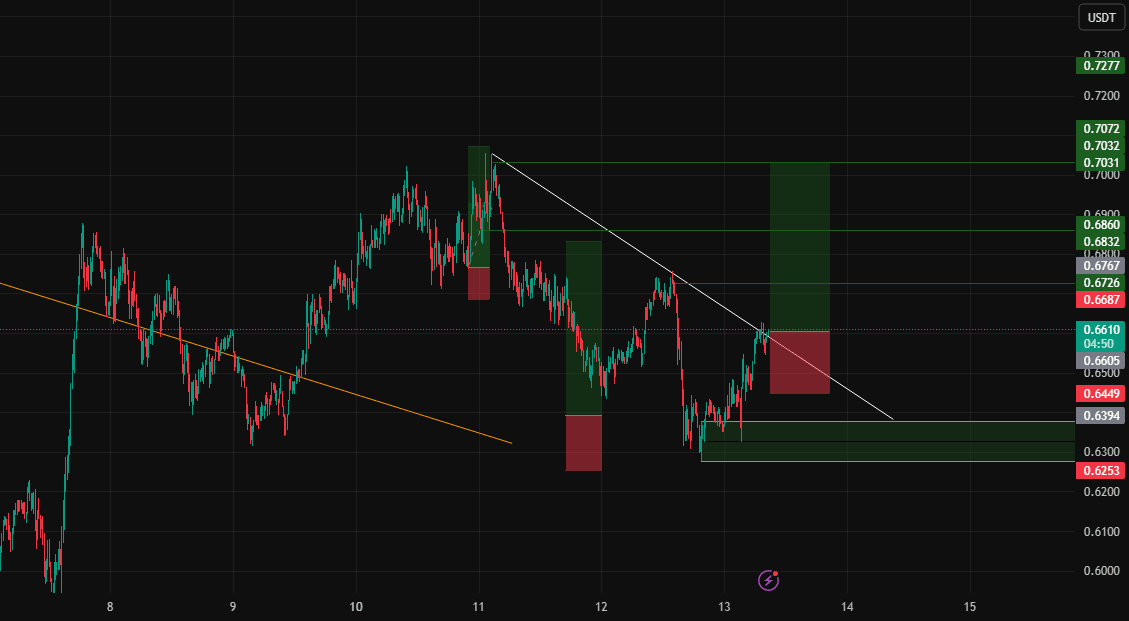
Task: Click the red 0.6687 stop price label
Action: coord(1100,300)
